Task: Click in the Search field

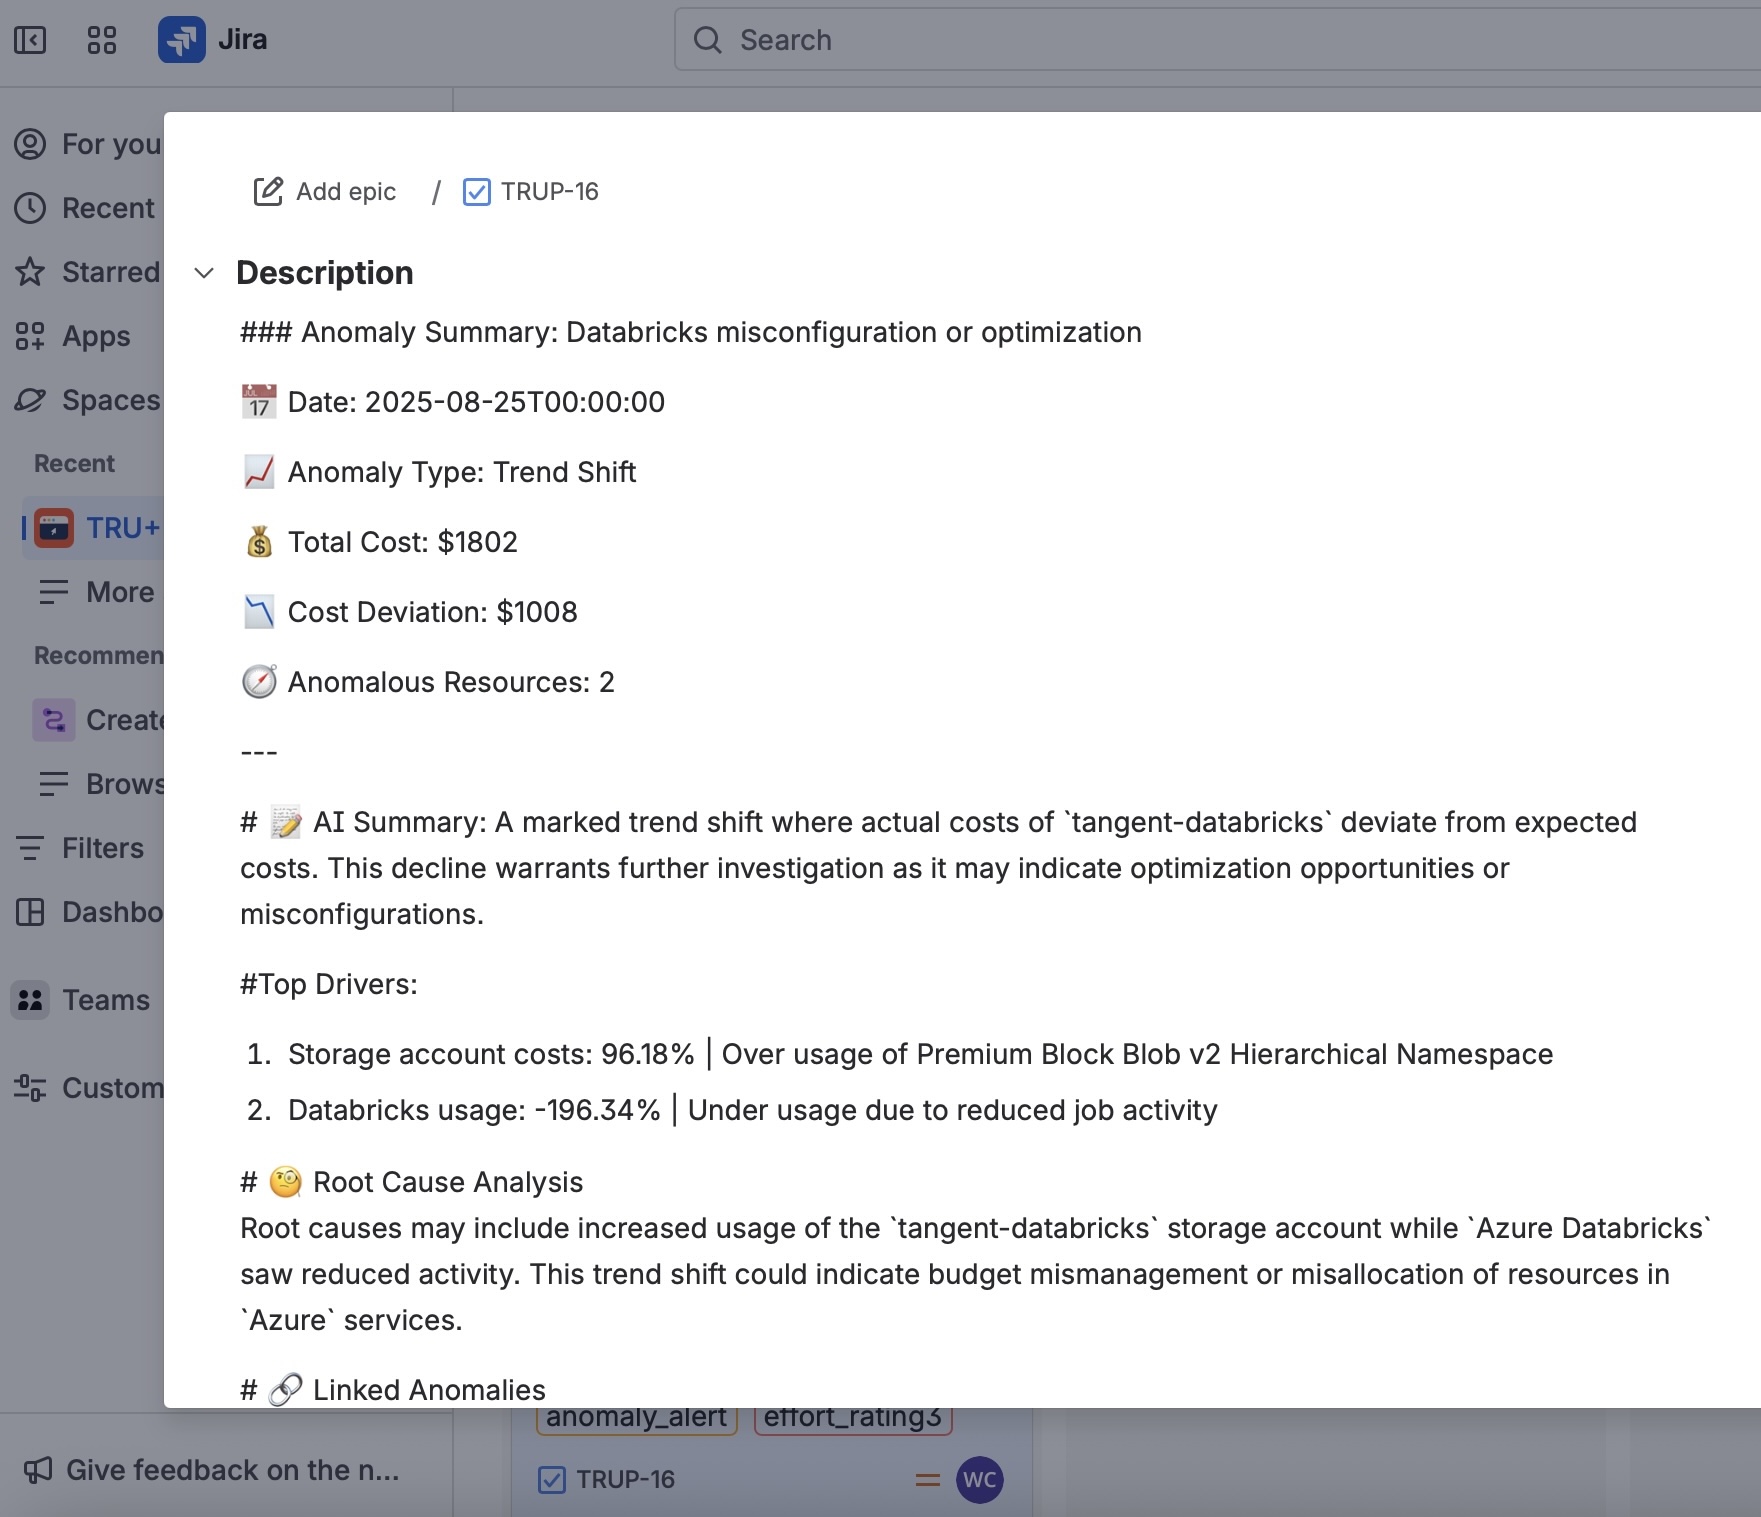Action: pyautogui.click(x=1217, y=40)
